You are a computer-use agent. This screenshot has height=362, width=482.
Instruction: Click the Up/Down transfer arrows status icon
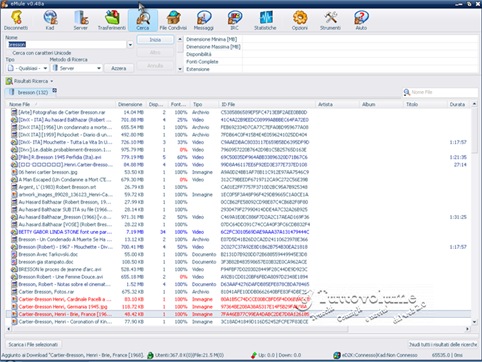254,355
